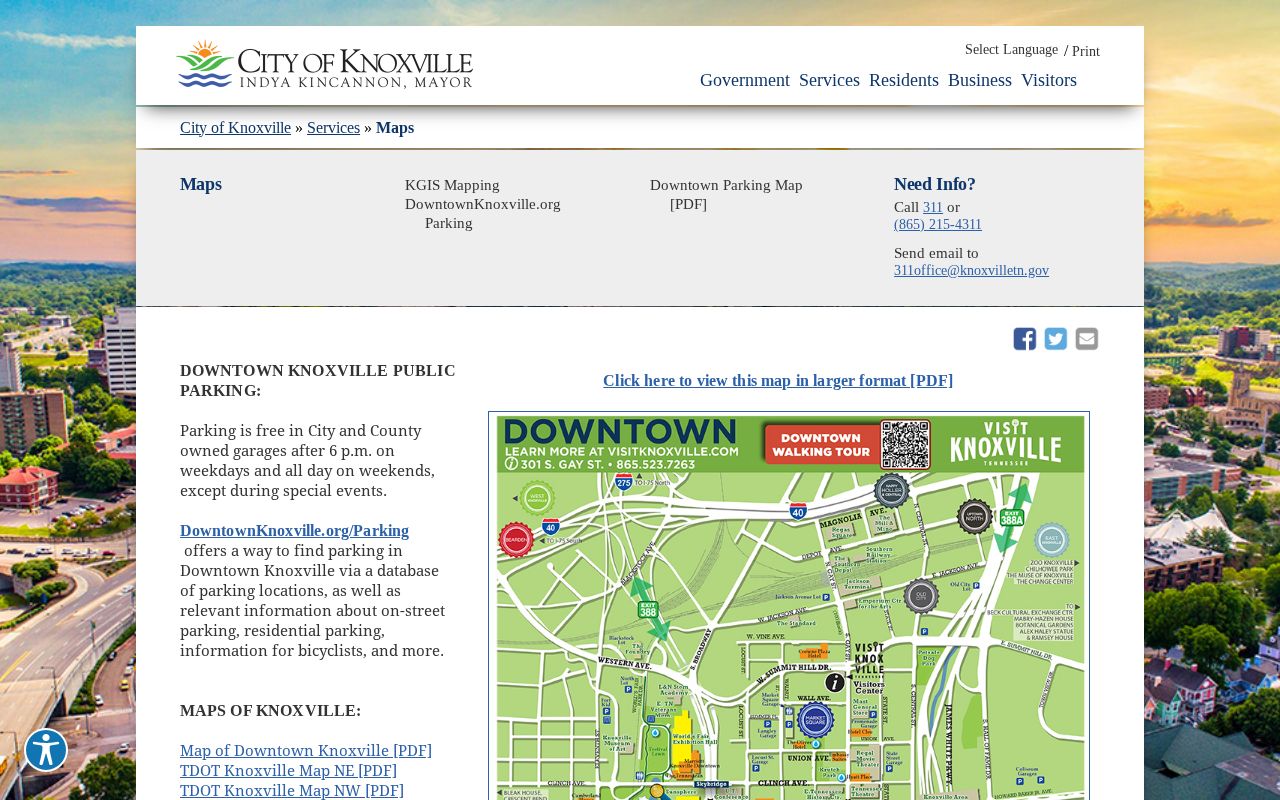The width and height of the screenshot is (1280, 800).
Task: Click DOWNTOWN KNOXVILLE PUBLIC PARKING heading
Action: click(318, 381)
